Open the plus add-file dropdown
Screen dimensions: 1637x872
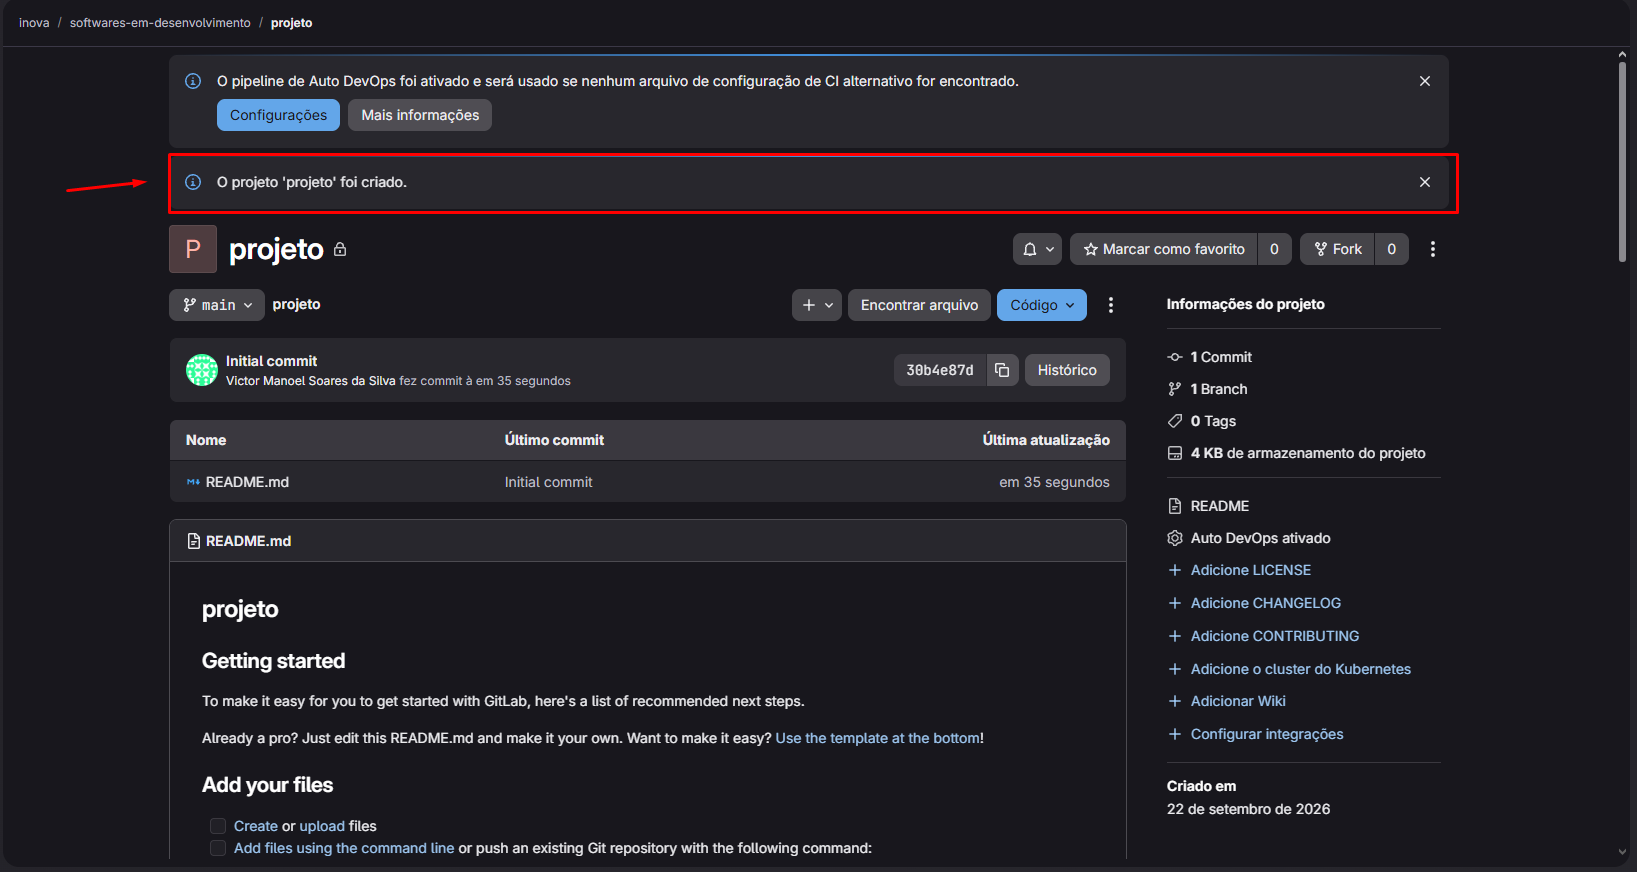pos(817,305)
